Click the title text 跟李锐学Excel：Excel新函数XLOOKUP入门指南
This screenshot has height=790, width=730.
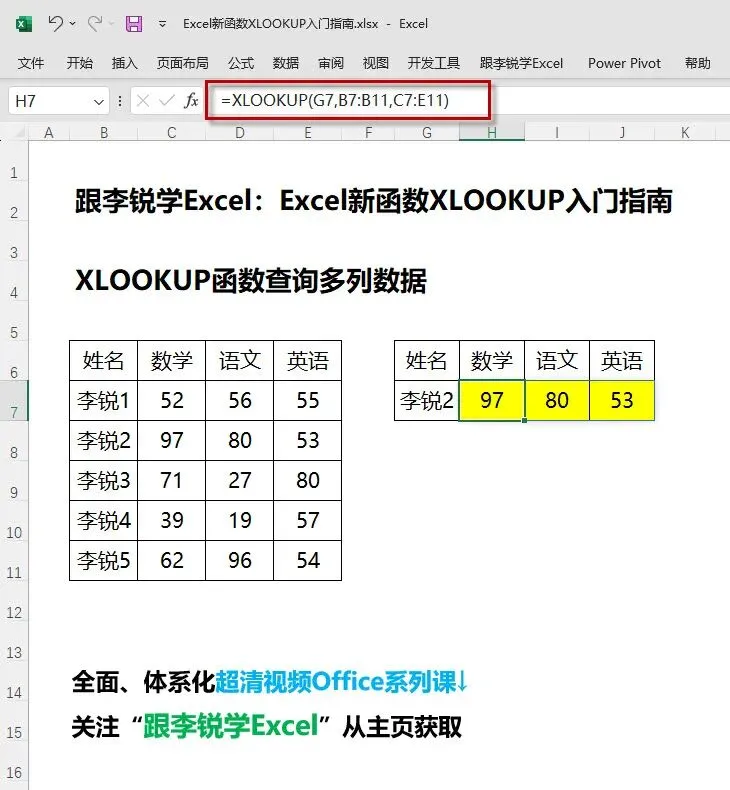(373, 201)
